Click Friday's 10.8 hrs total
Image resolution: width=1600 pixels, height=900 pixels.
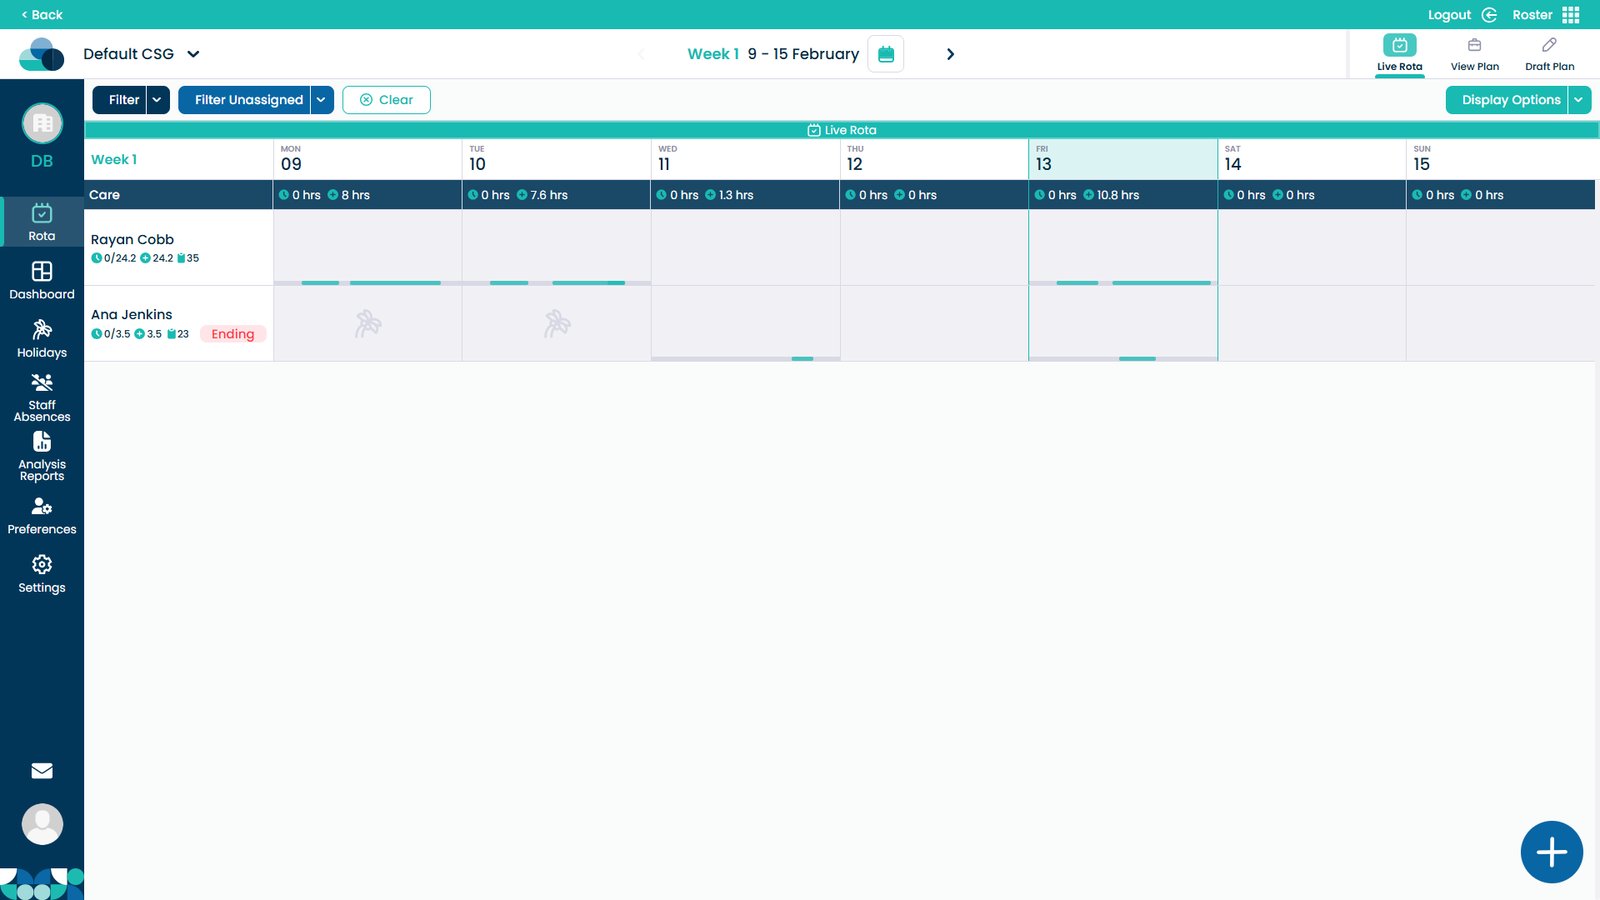click(1111, 195)
